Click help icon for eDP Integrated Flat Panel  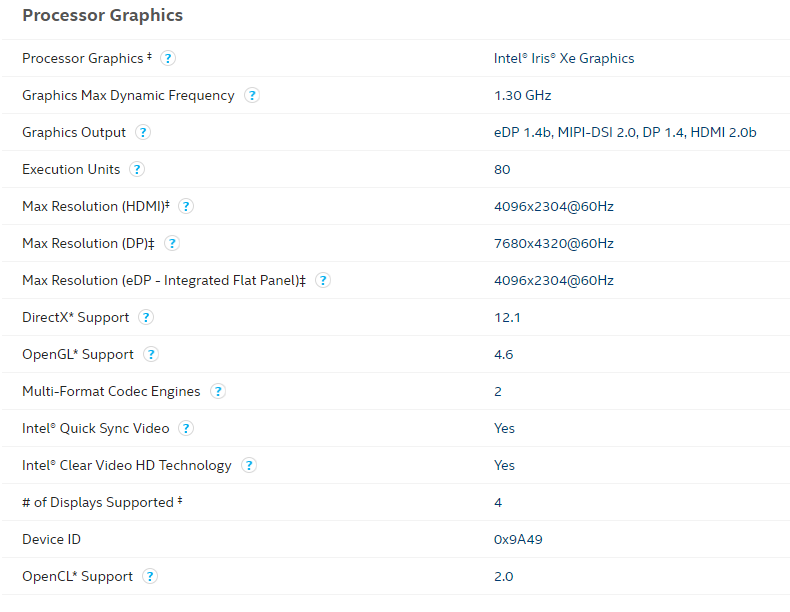point(323,281)
